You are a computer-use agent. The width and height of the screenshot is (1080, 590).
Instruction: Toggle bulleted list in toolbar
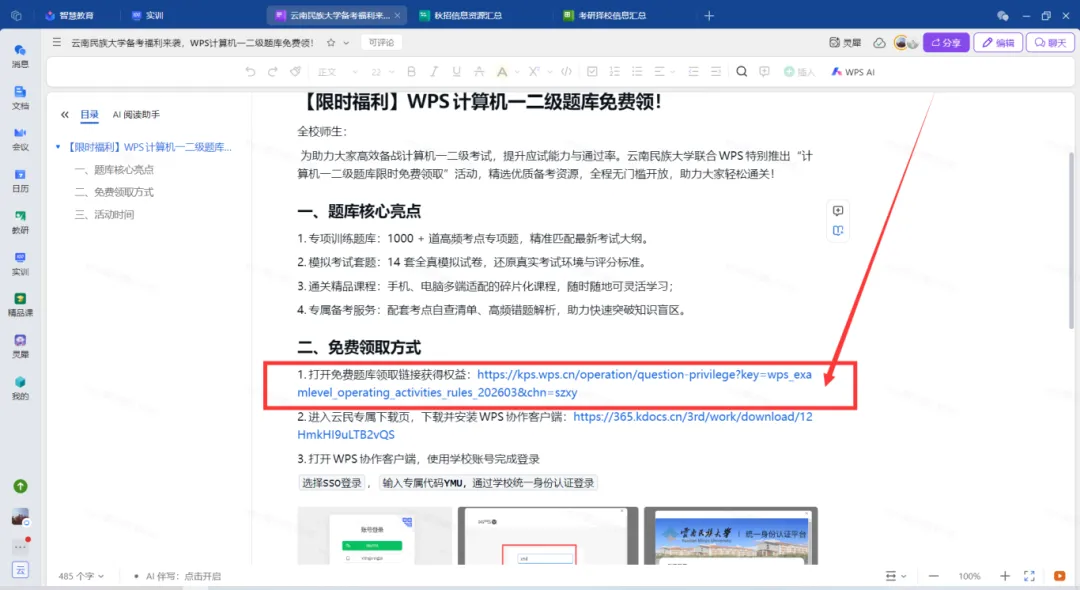point(637,72)
